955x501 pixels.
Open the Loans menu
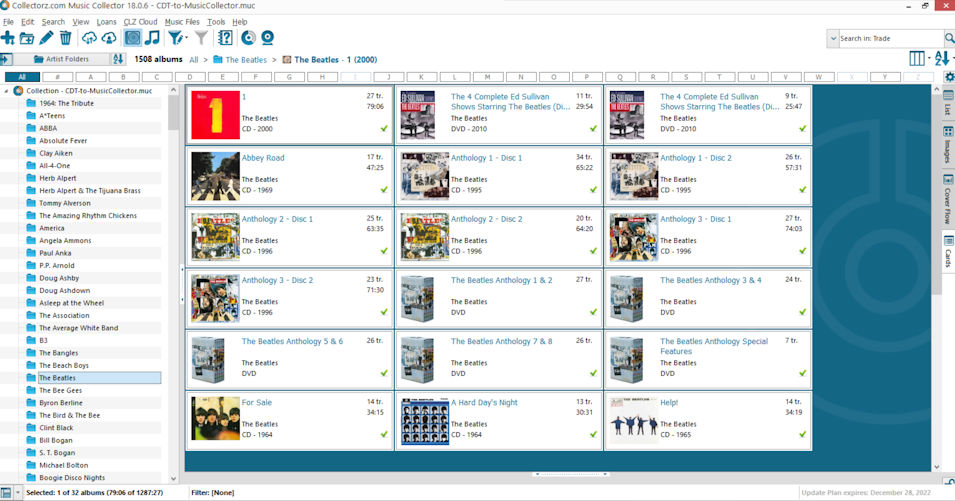106,22
